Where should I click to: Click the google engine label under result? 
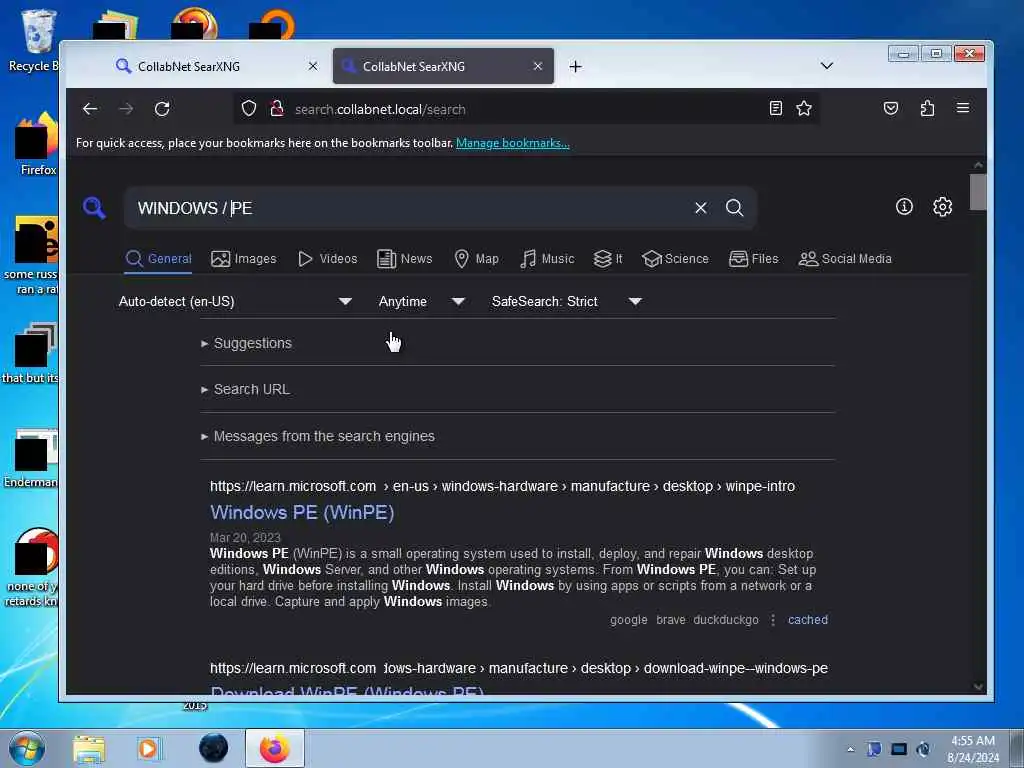tap(628, 620)
